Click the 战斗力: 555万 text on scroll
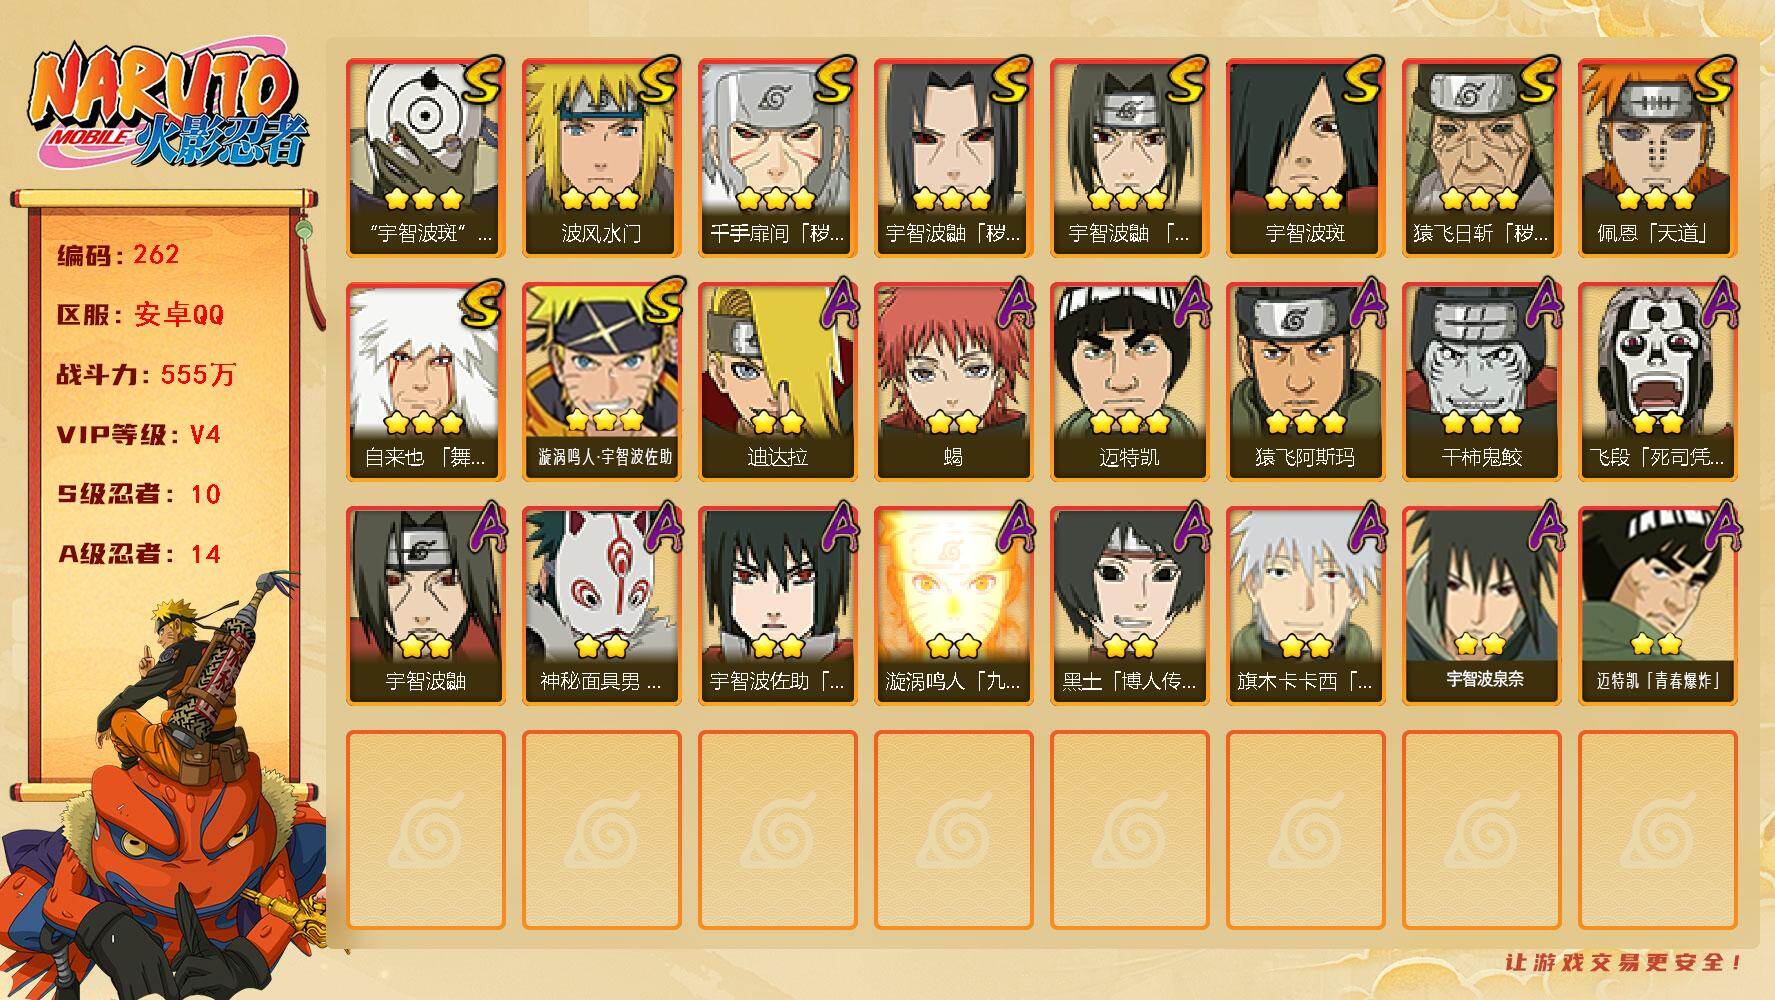Image resolution: width=1775 pixels, height=1000 pixels. [x=146, y=375]
